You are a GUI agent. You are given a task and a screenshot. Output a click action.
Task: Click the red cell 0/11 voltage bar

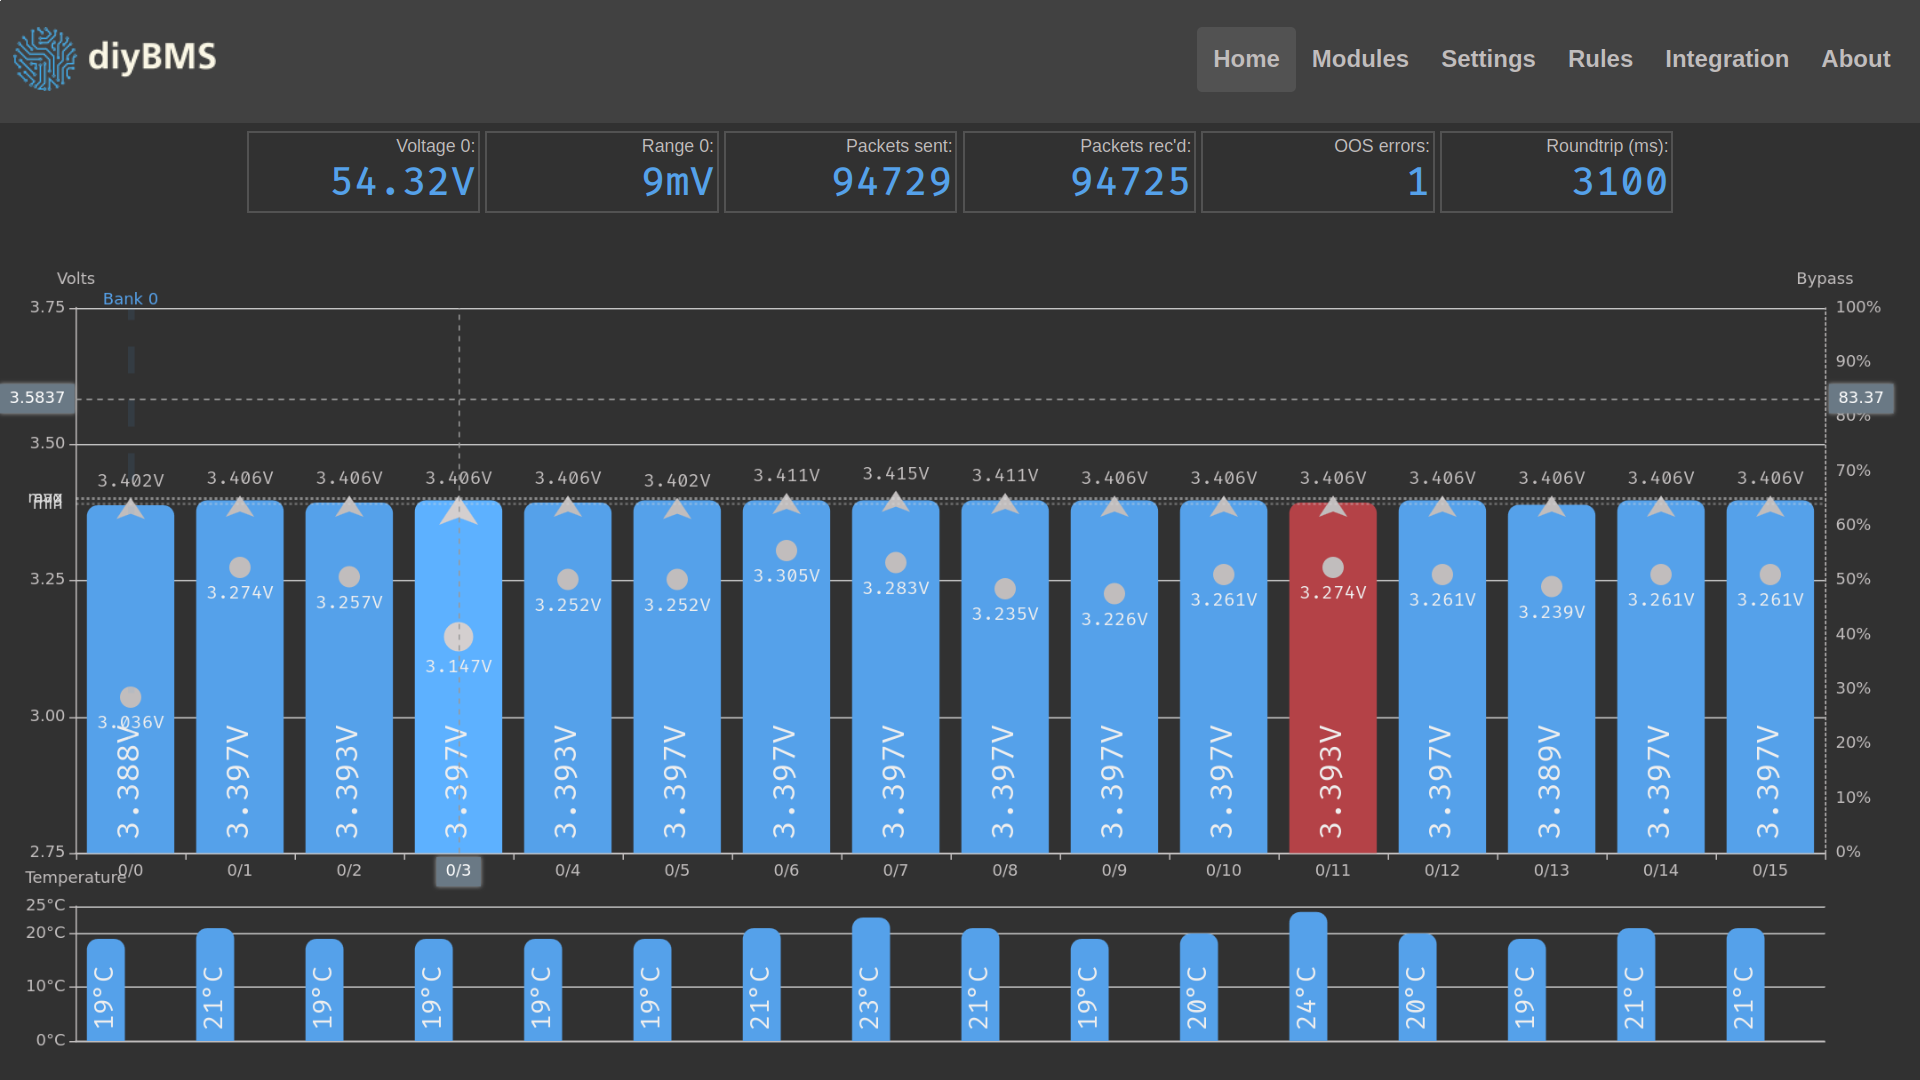click(1333, 678)
